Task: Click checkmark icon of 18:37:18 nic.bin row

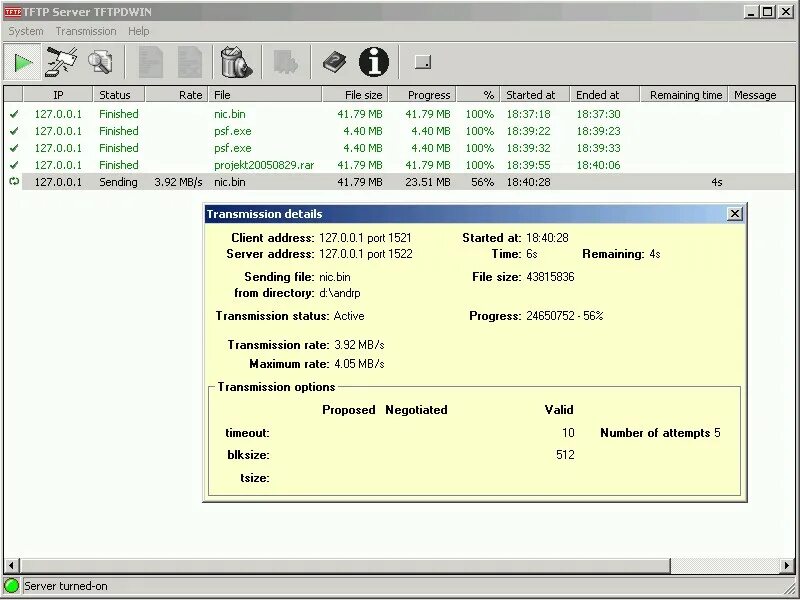Action: (x=14, y=114)
